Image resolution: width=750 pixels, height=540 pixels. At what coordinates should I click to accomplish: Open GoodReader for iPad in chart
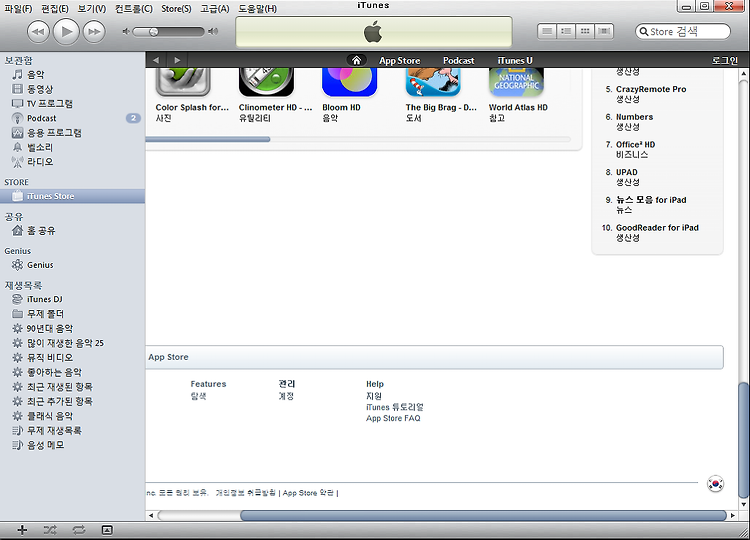point(657,228)
